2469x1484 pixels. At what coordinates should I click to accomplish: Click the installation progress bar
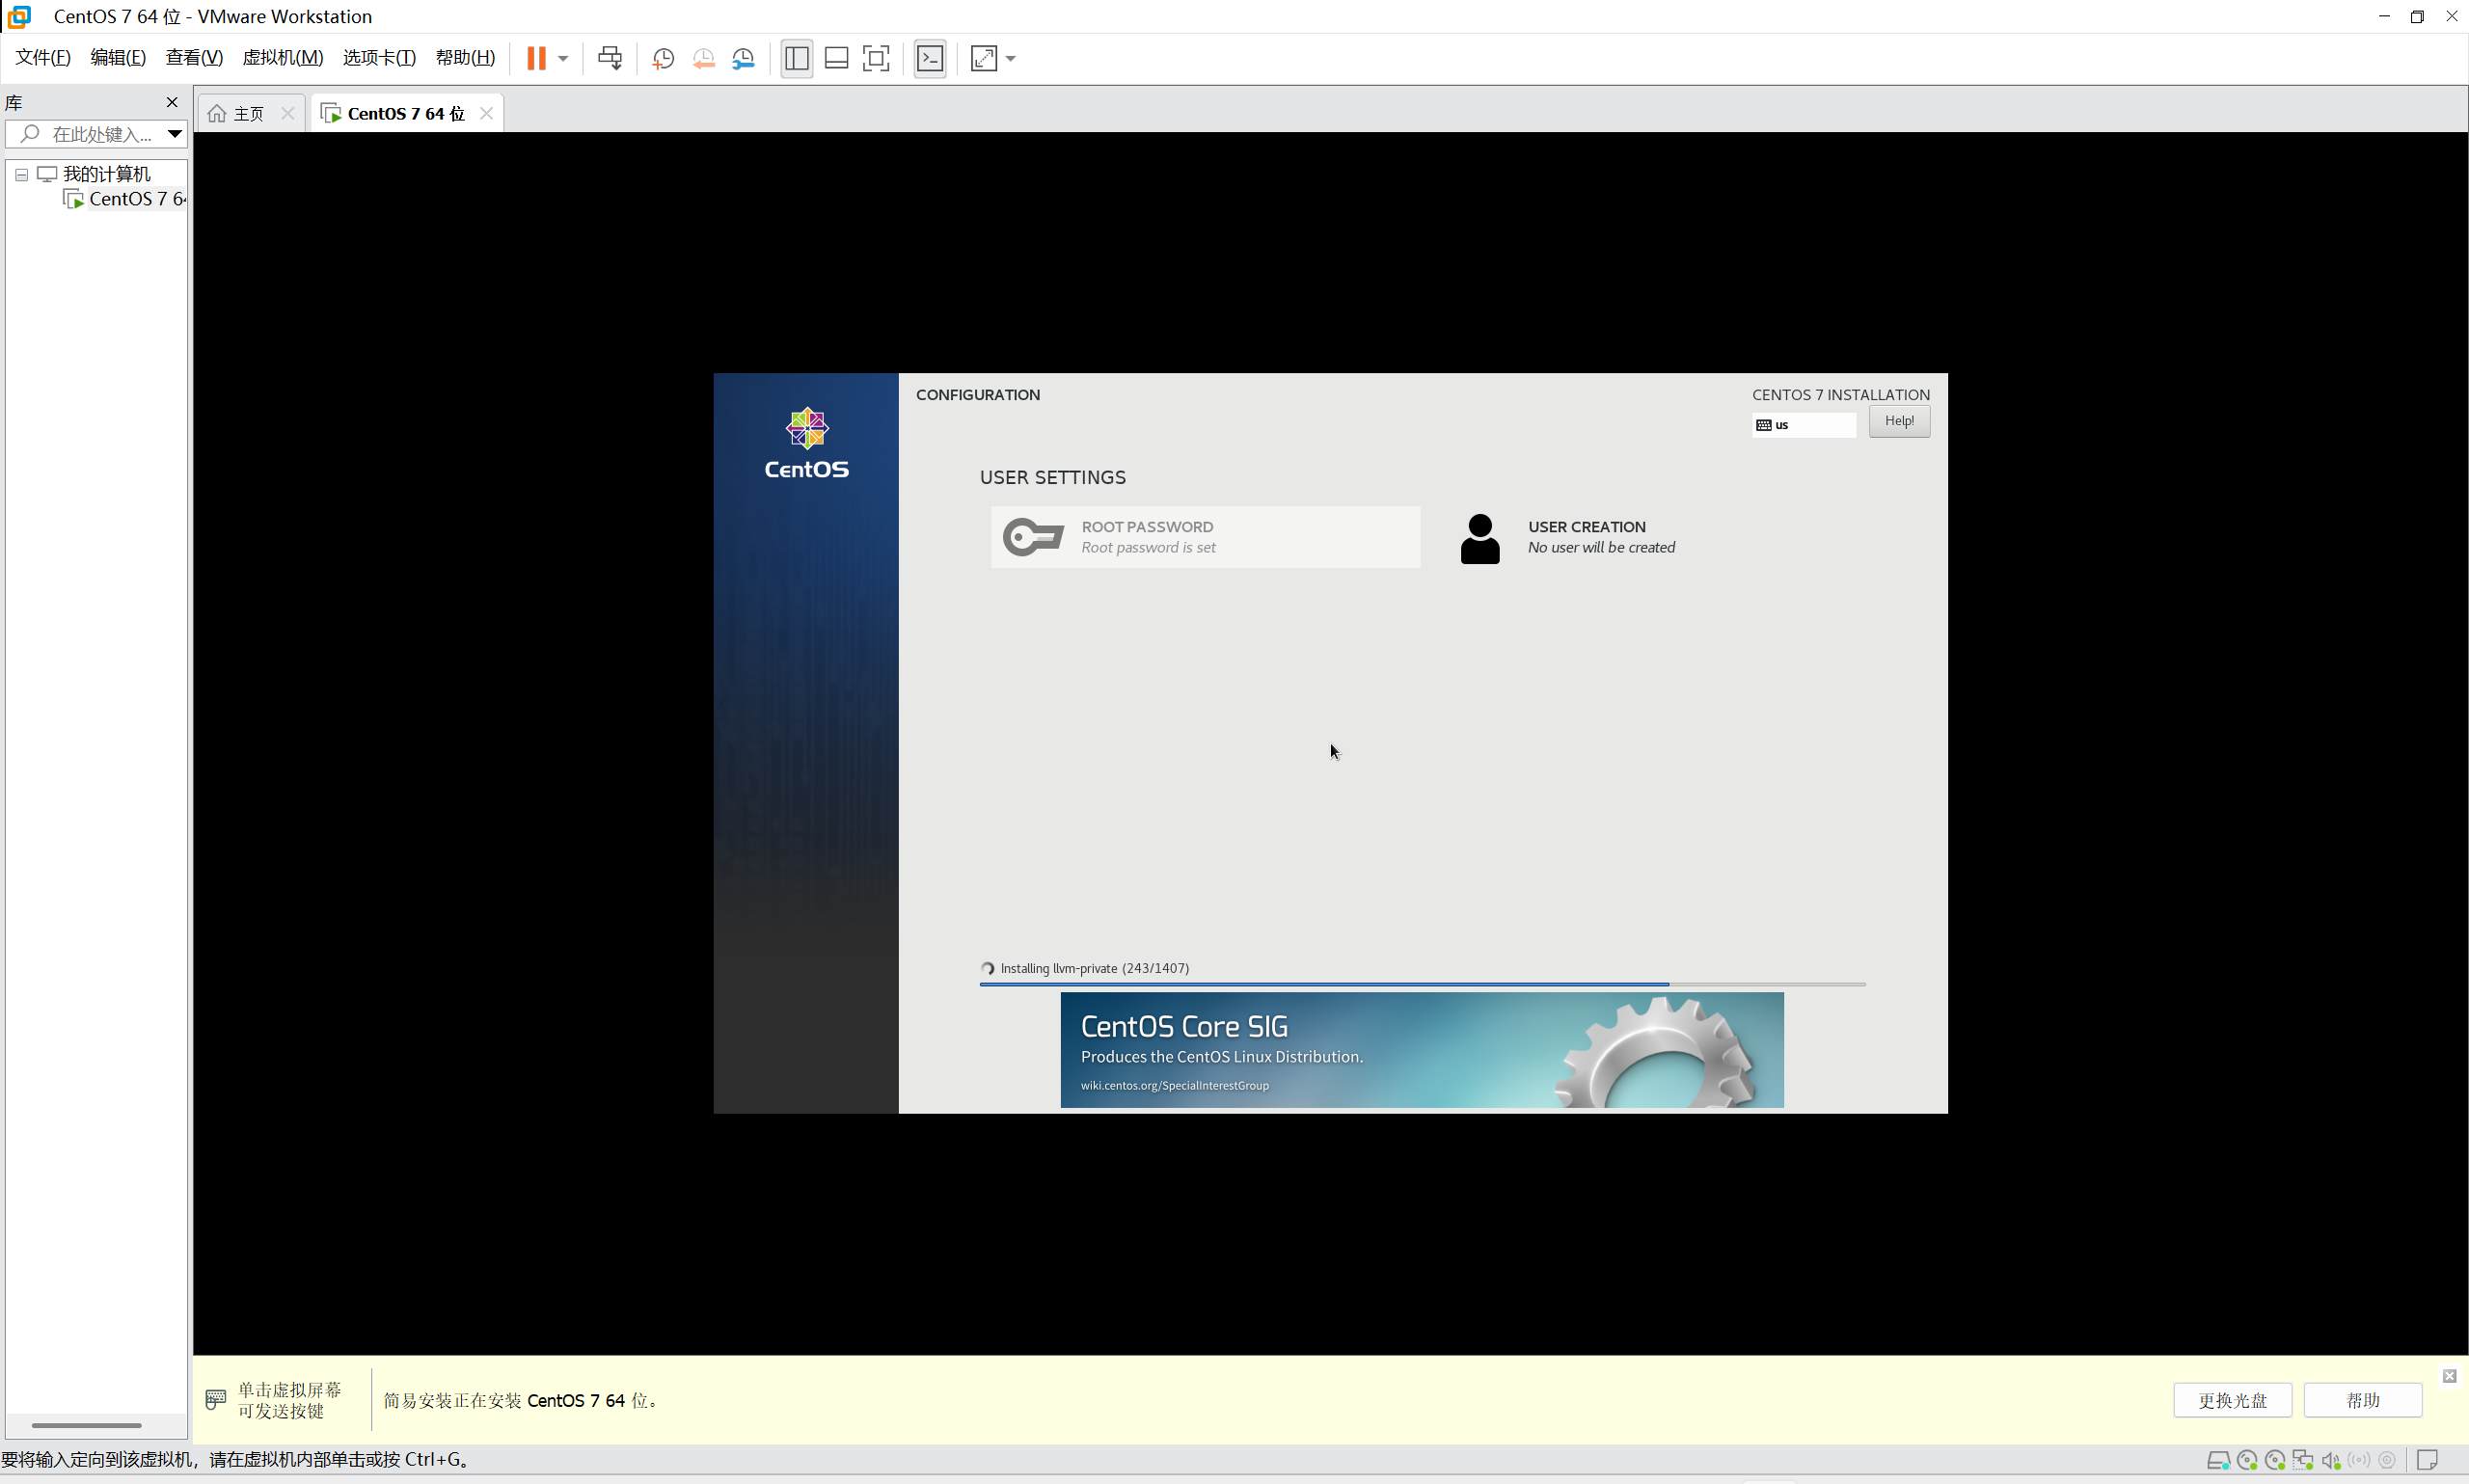click(x=1421, y=984)
